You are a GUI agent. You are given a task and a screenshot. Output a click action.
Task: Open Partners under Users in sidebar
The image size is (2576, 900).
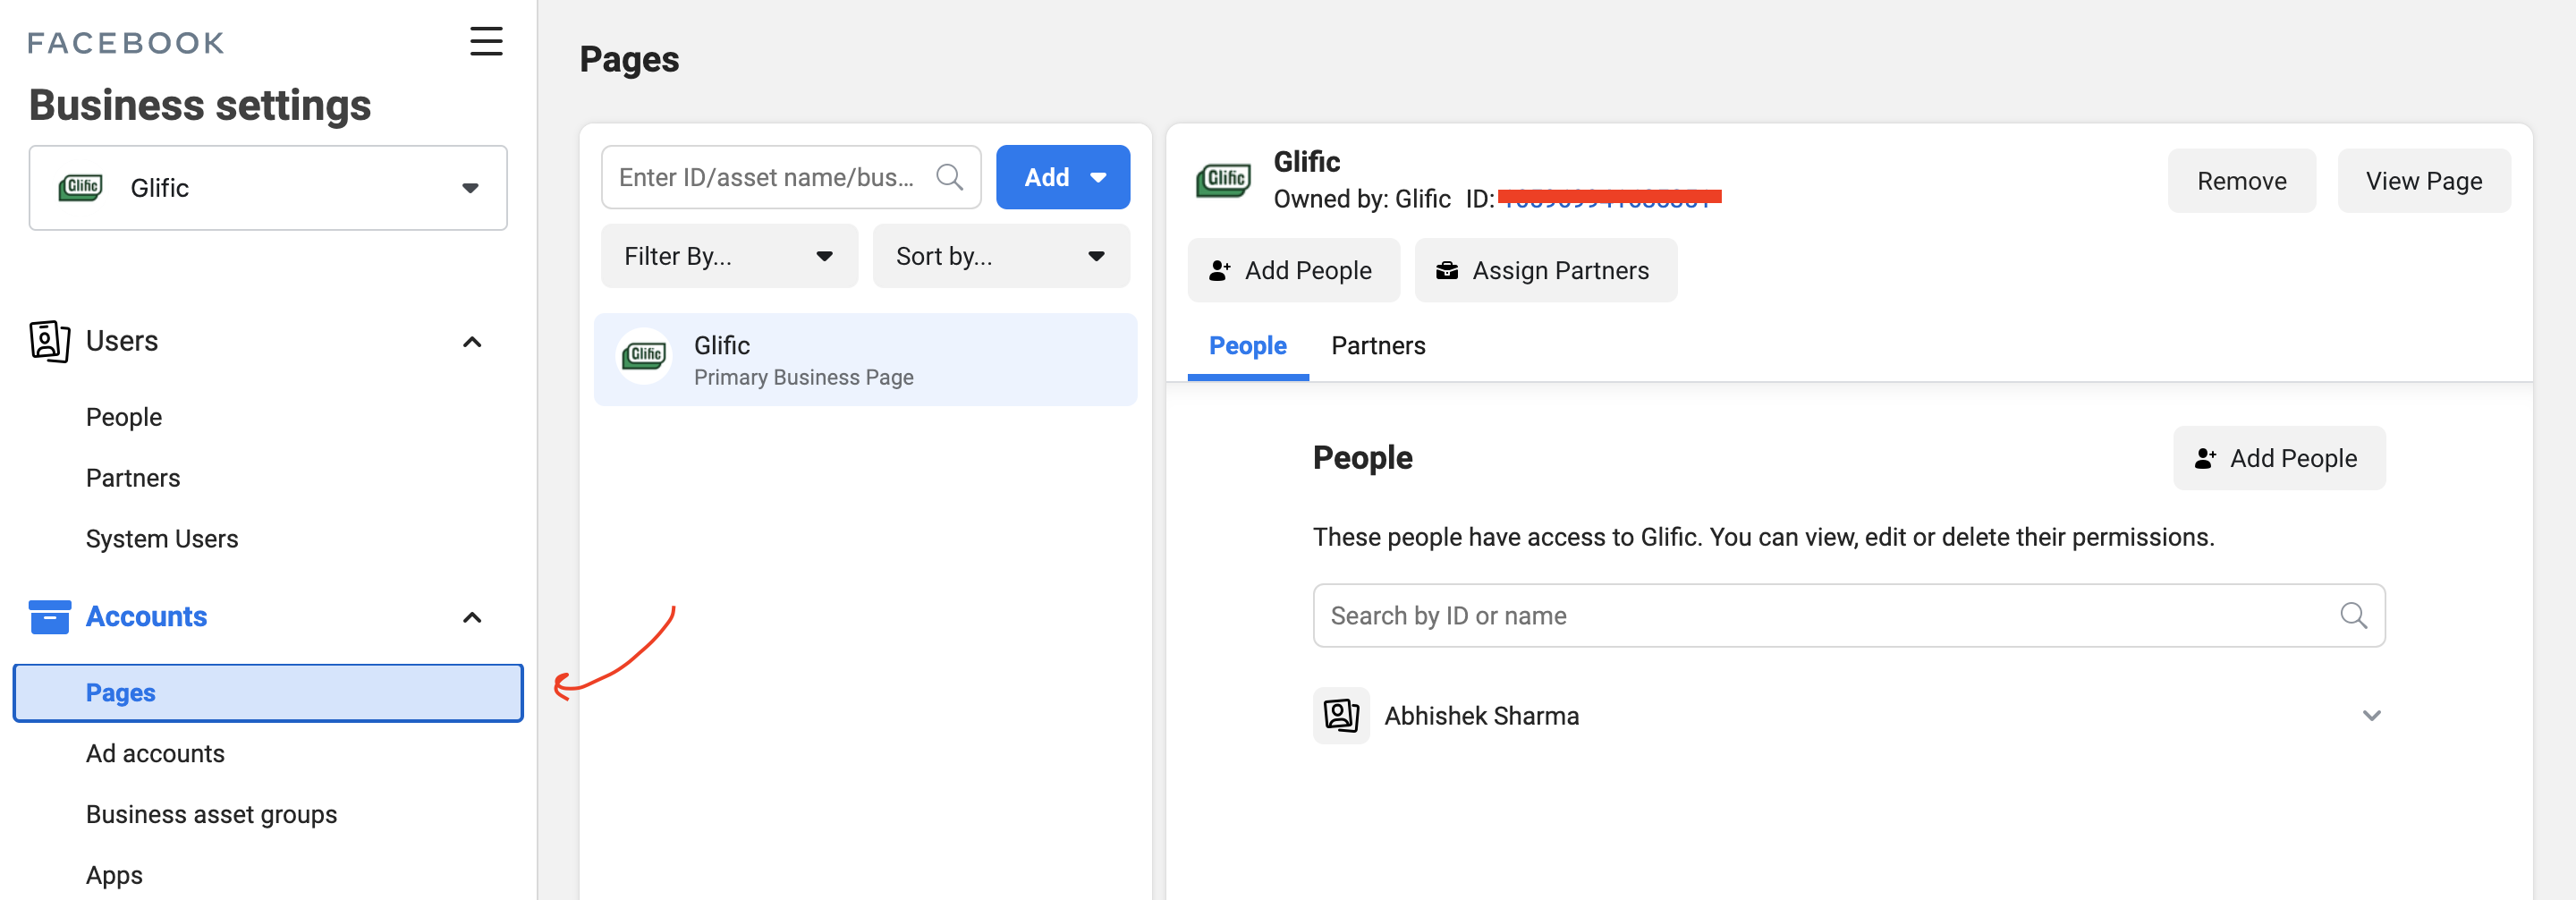click(133, 478)
